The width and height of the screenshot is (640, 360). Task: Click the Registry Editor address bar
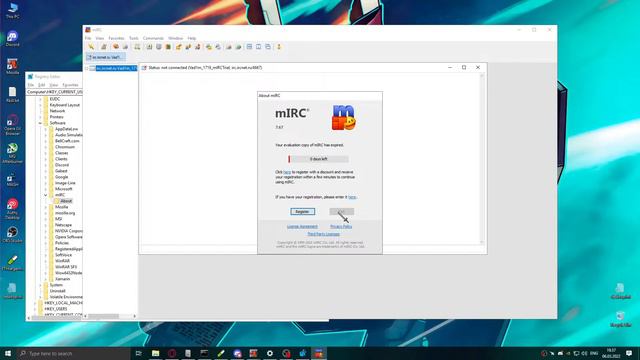[54, 92]
